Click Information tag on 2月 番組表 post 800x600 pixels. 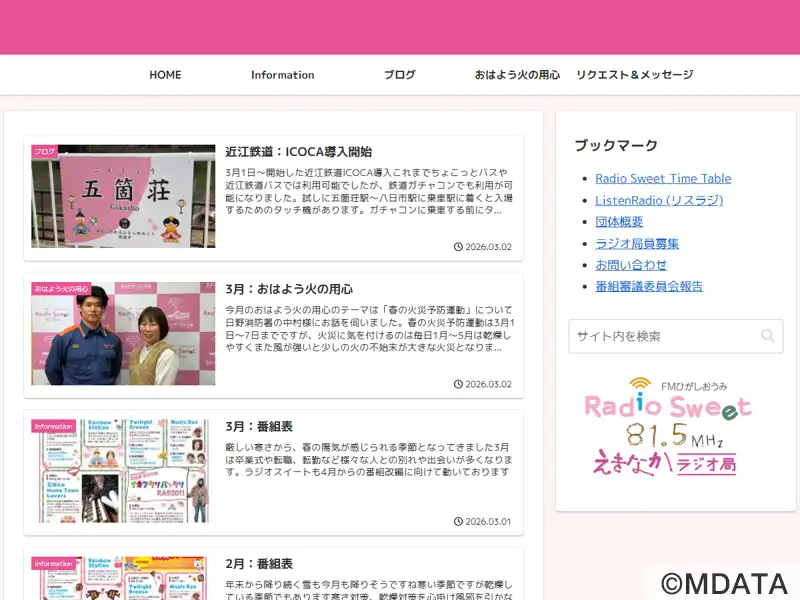54,563
